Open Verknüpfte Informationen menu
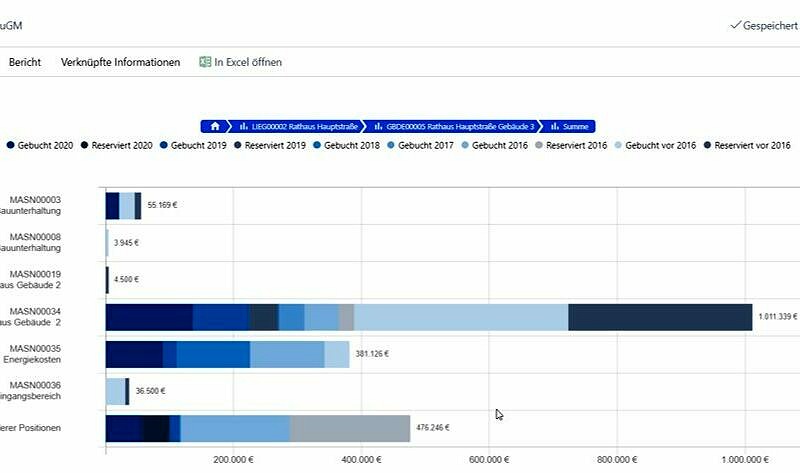The image size is (800, 473). pyautogui.click(x=120, y=62)
